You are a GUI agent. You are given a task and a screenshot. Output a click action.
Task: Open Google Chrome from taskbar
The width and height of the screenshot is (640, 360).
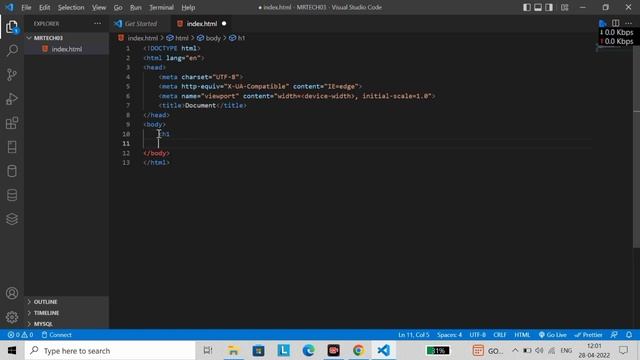(358, 351)
